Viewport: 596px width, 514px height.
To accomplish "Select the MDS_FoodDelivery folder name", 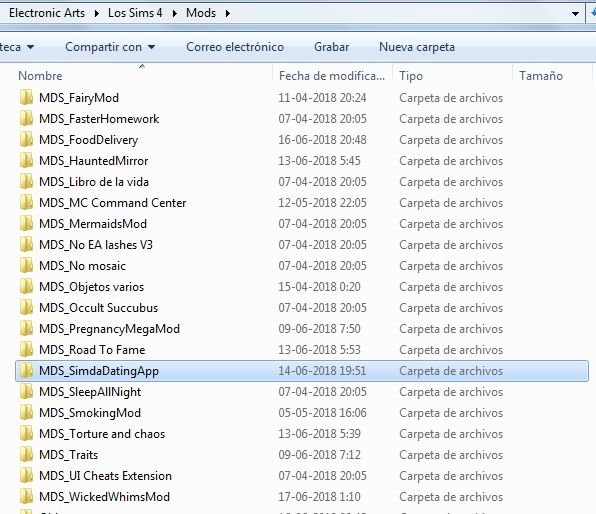I will (x=89, y=140).
